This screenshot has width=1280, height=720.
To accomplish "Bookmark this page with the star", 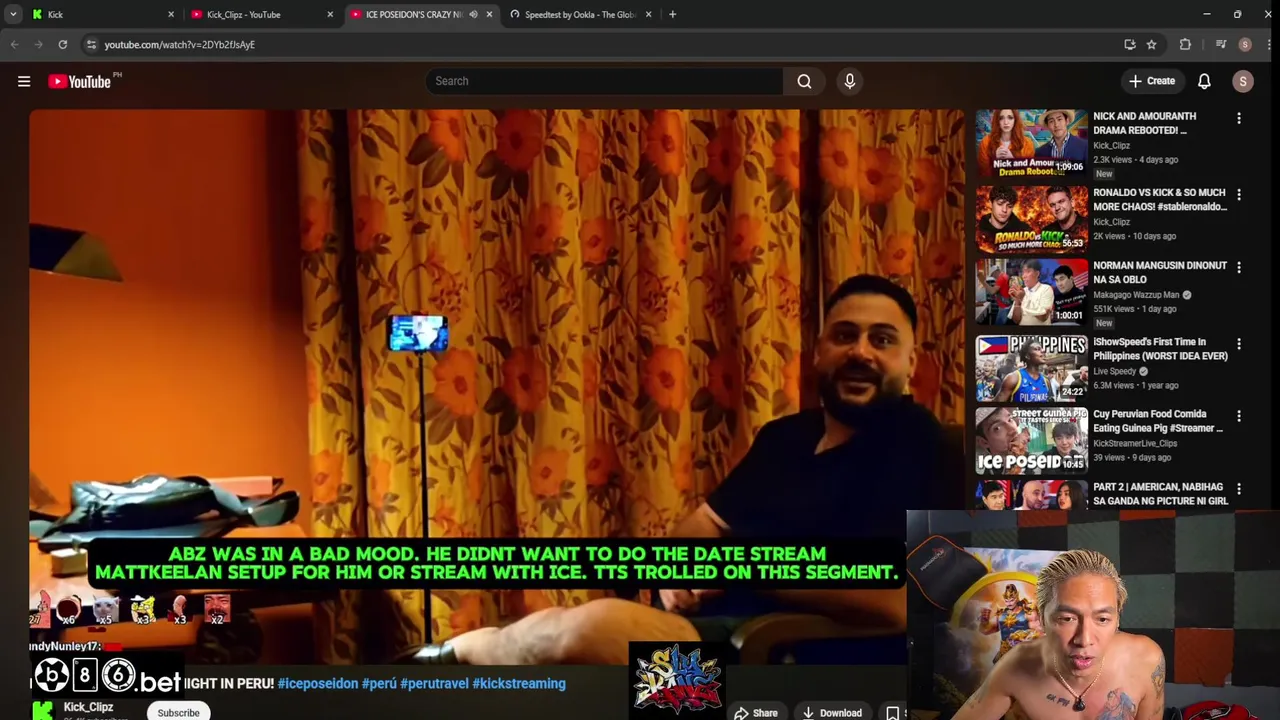I will pyautogui.click(x=1151, y=44).
